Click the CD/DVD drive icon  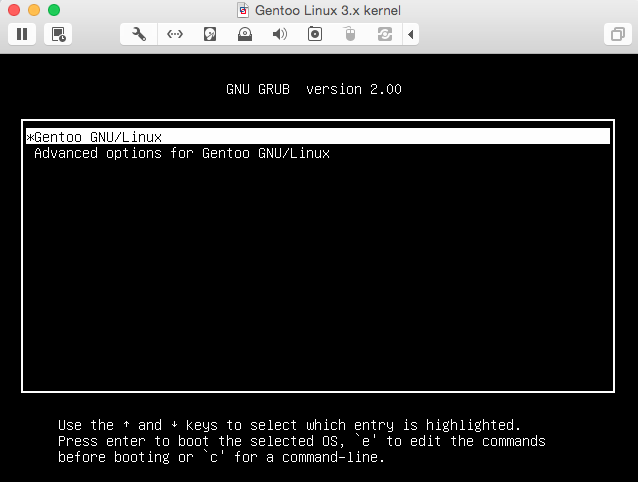point(245,34)
